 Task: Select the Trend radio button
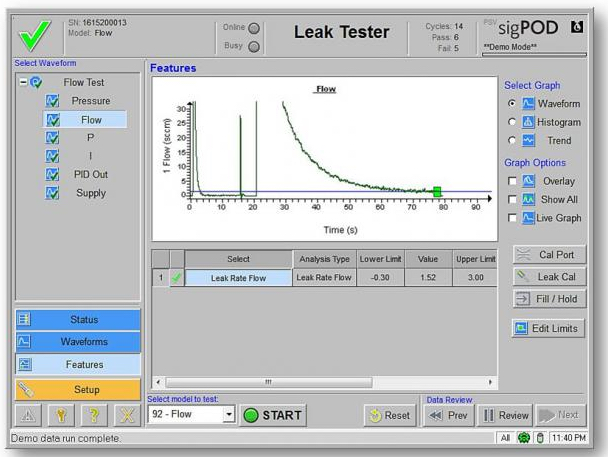[512, 140]
